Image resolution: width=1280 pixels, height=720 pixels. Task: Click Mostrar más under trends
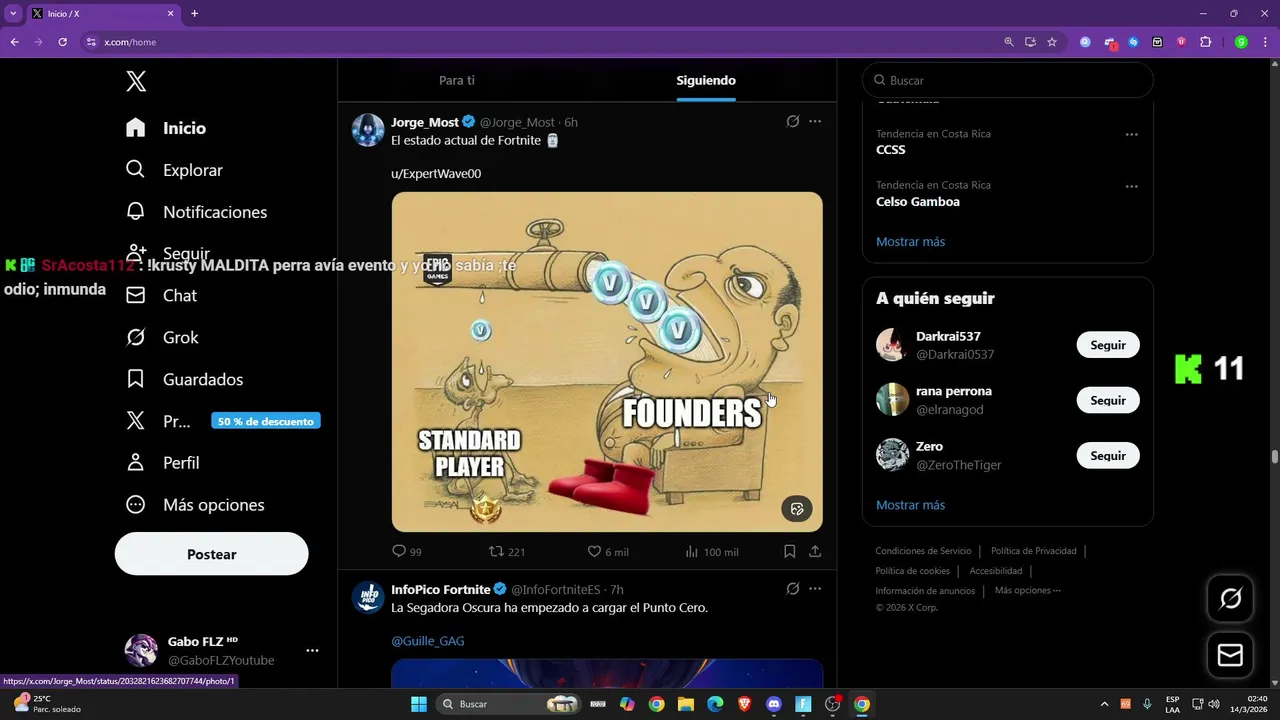[x=910, y=242]
